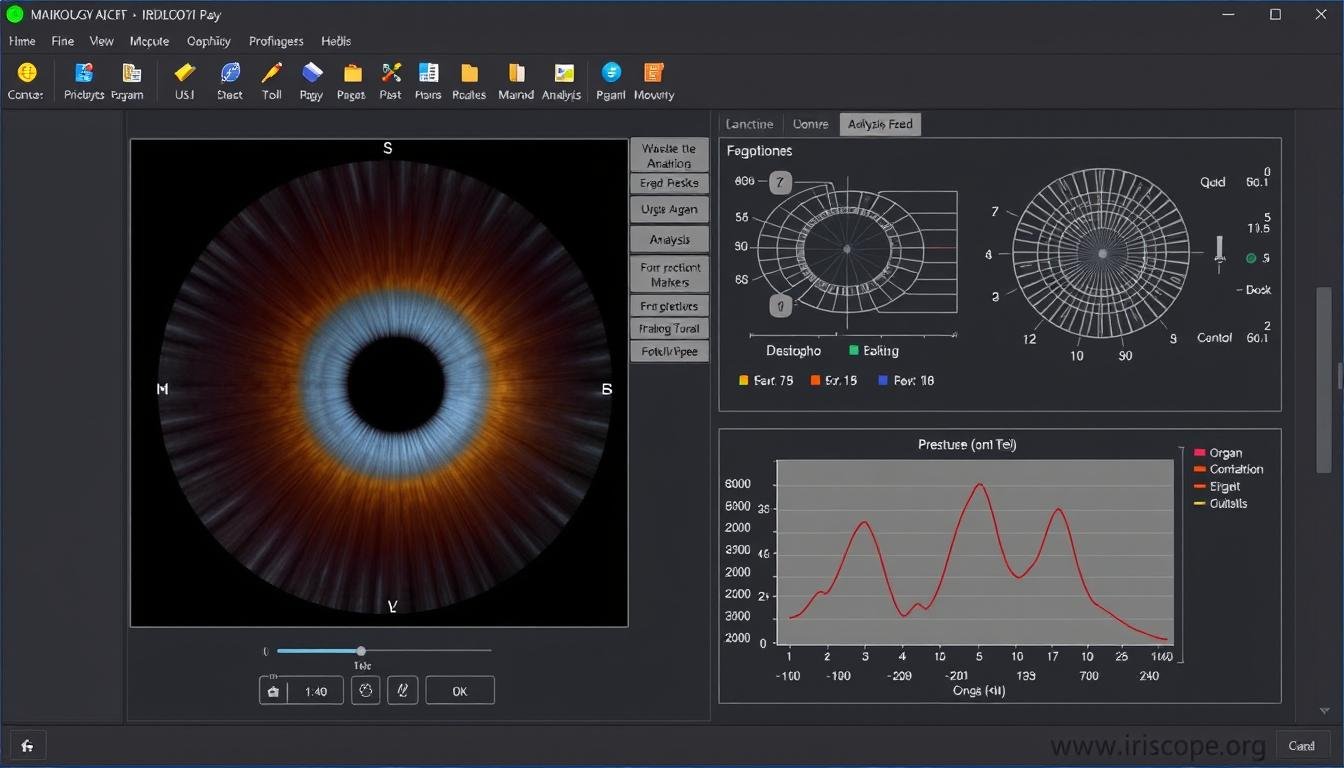Switch to the Adlyzis Fzed tab

coord(879,124)
